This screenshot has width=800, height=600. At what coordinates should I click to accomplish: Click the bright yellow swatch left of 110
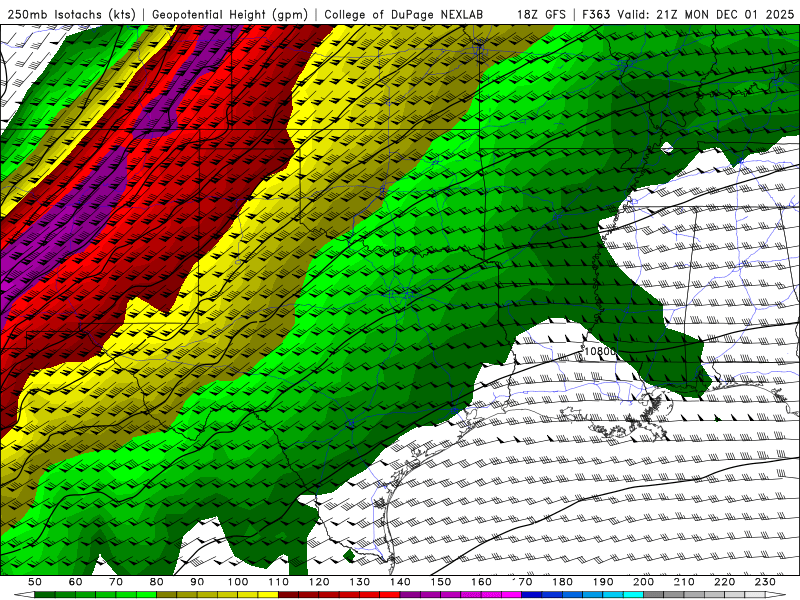tap(268, 595)
